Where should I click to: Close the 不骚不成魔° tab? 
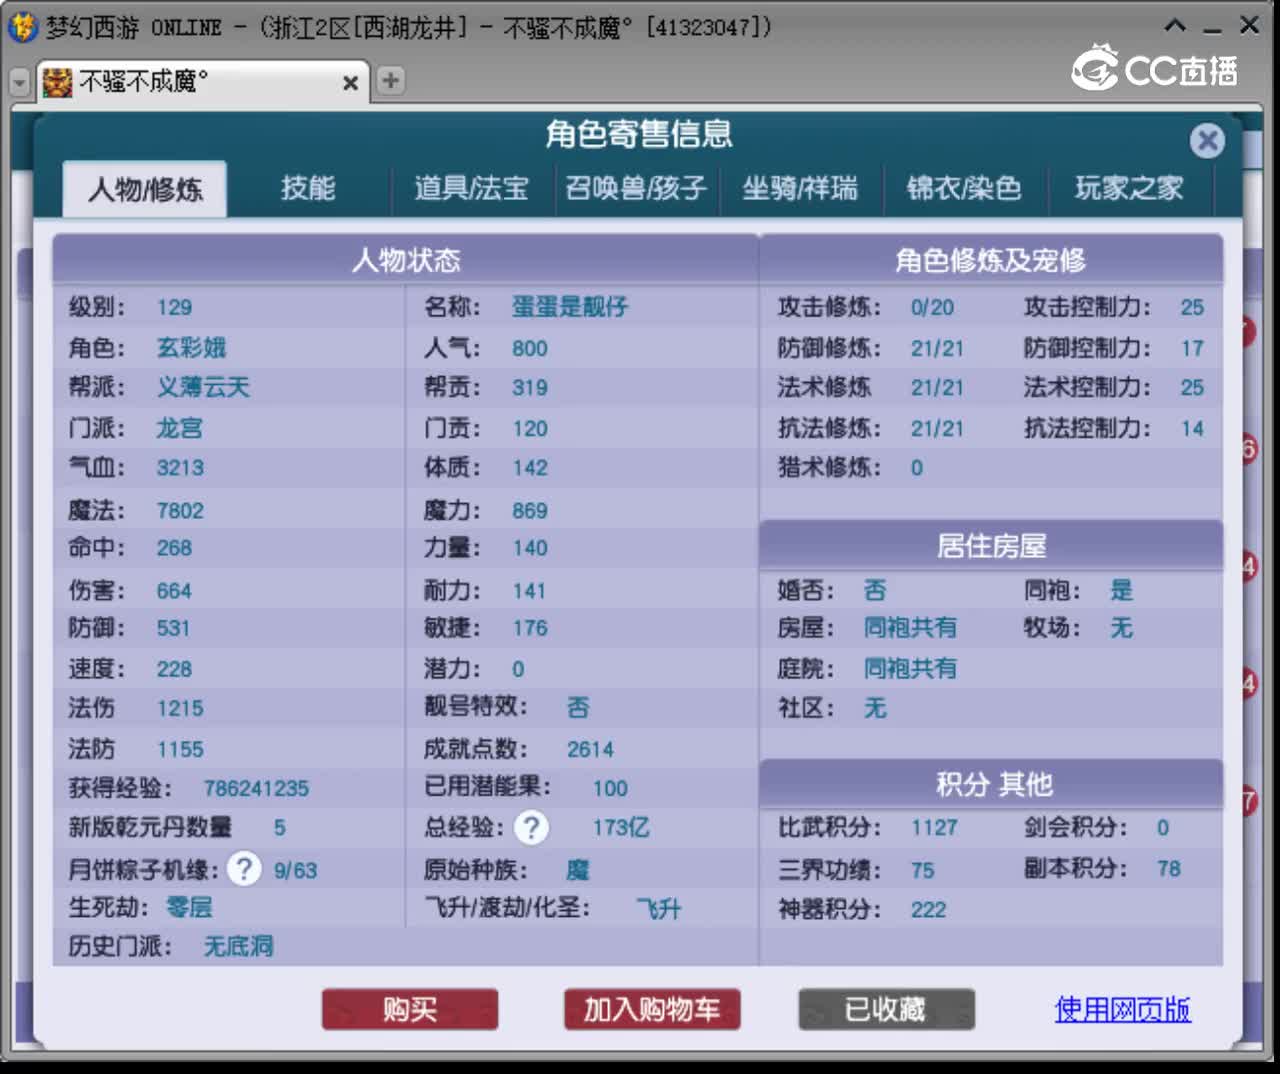[350, 83]
